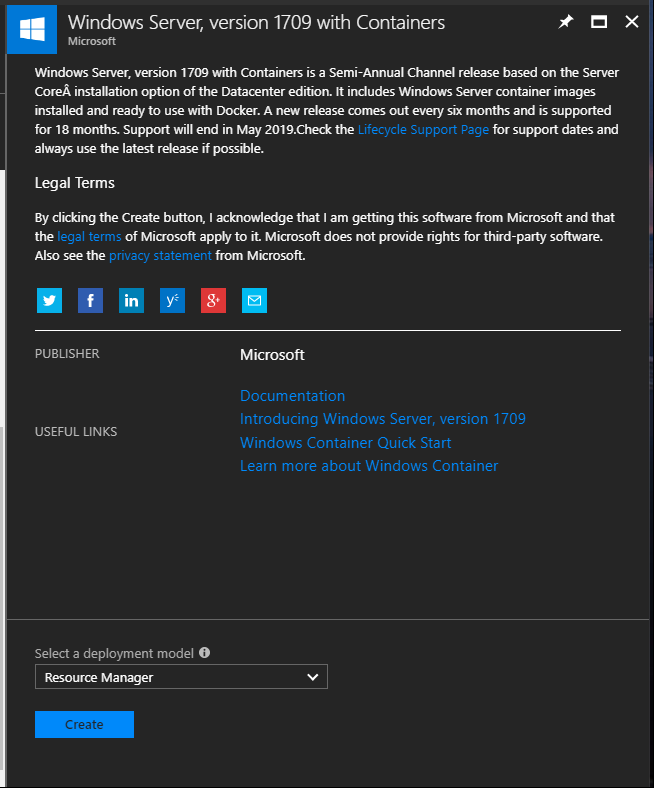Click the Legal Terms heading
The image size is (654, 788).
(x=74, y=183)
